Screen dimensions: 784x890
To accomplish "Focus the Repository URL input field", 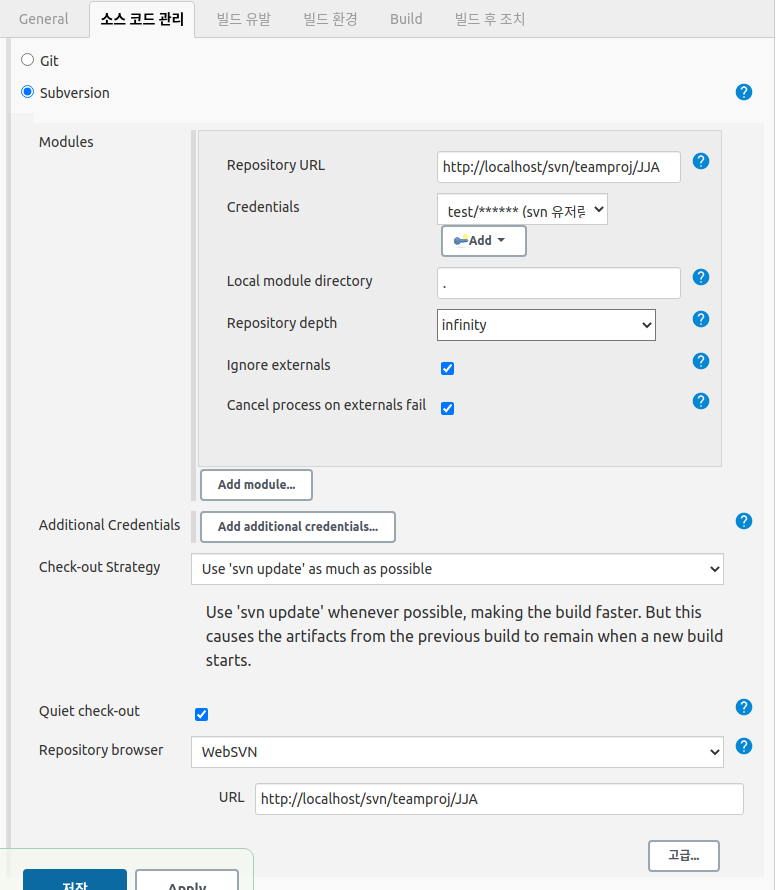I will (x=559, y=167).
